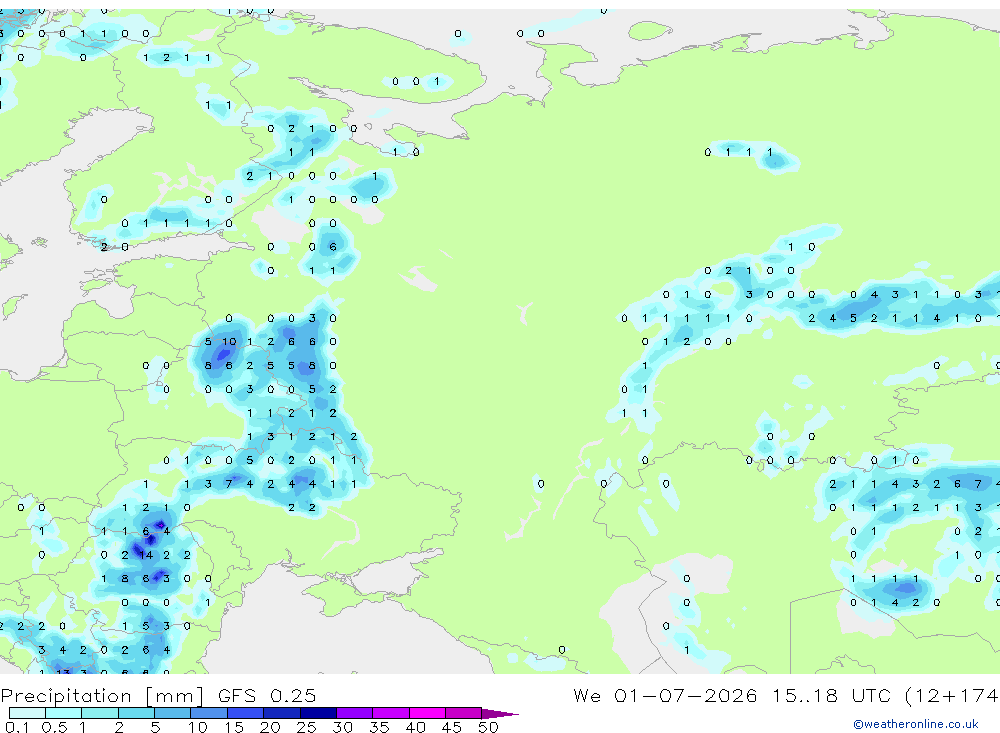Click the '35' legend scale label
The height and width of the screenshot is (733, 1000).
(379, 727)
